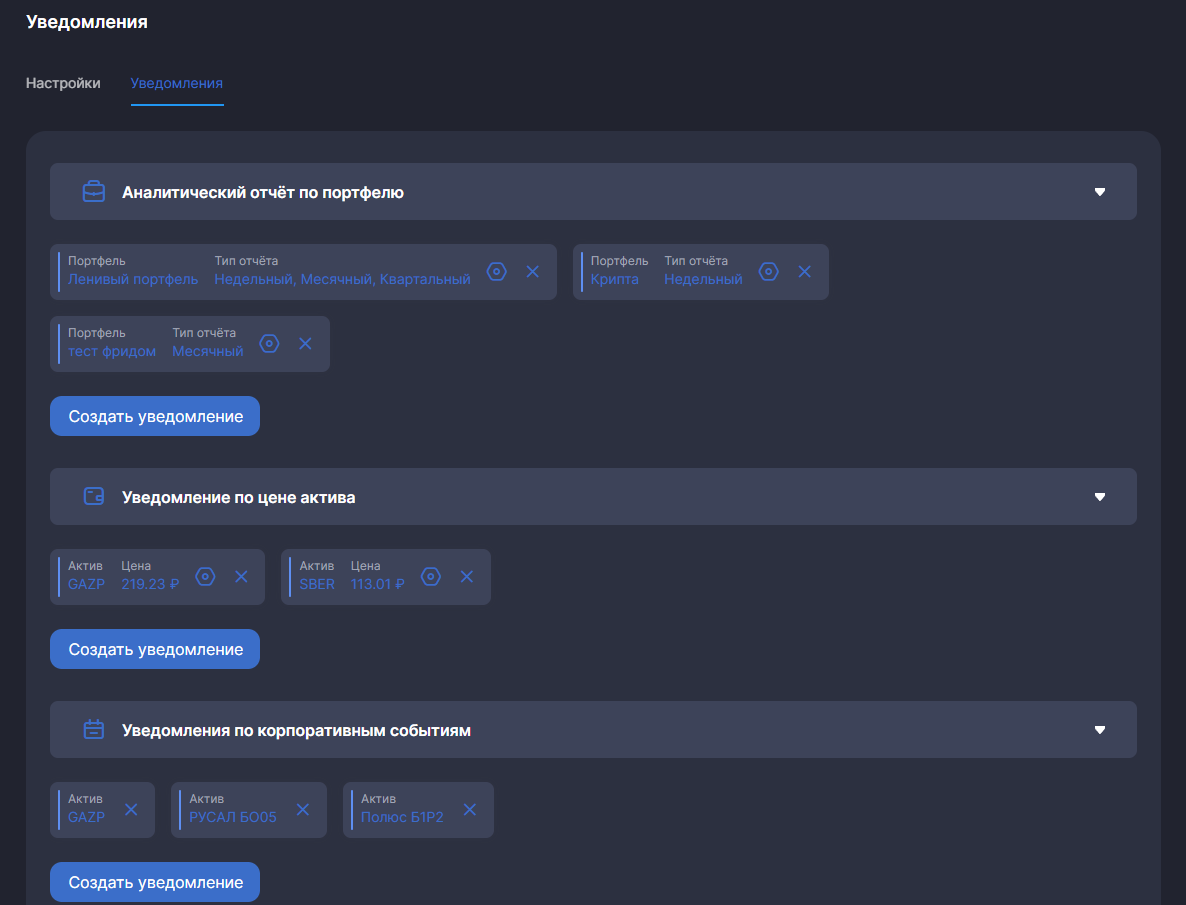The image size is (1186, 905).
Task: Select the Уведомления tab
Action: point(177,83)
